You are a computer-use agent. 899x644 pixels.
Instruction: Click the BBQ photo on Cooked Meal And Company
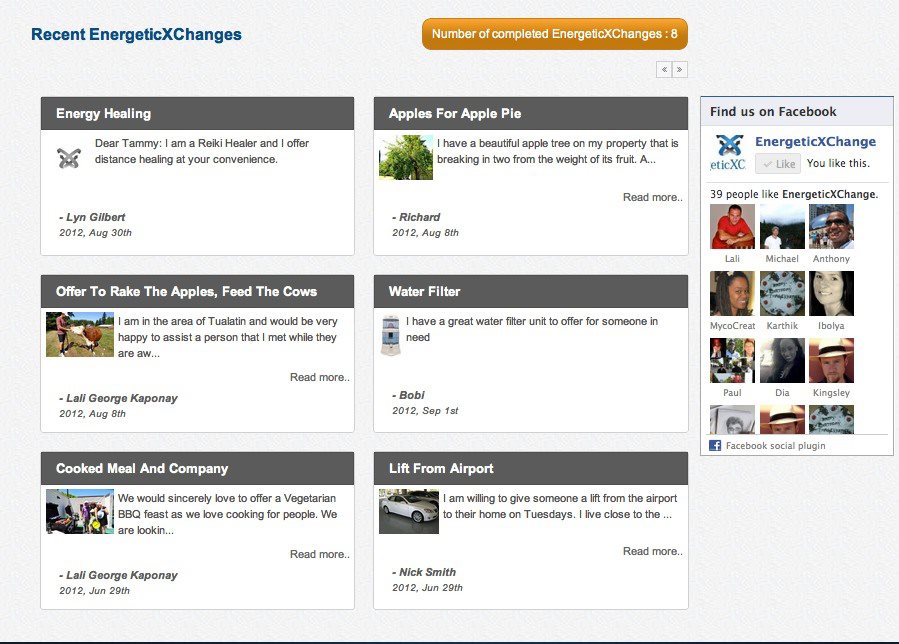[x=79, y=512]
